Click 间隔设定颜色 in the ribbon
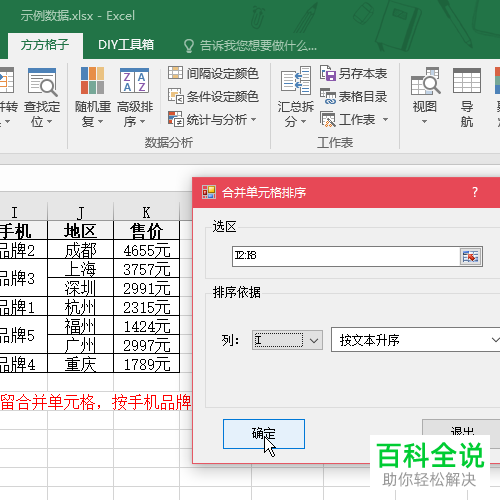The width and height of the screenshot is (500, 500). pyautogui.click(x=213, y=73)
